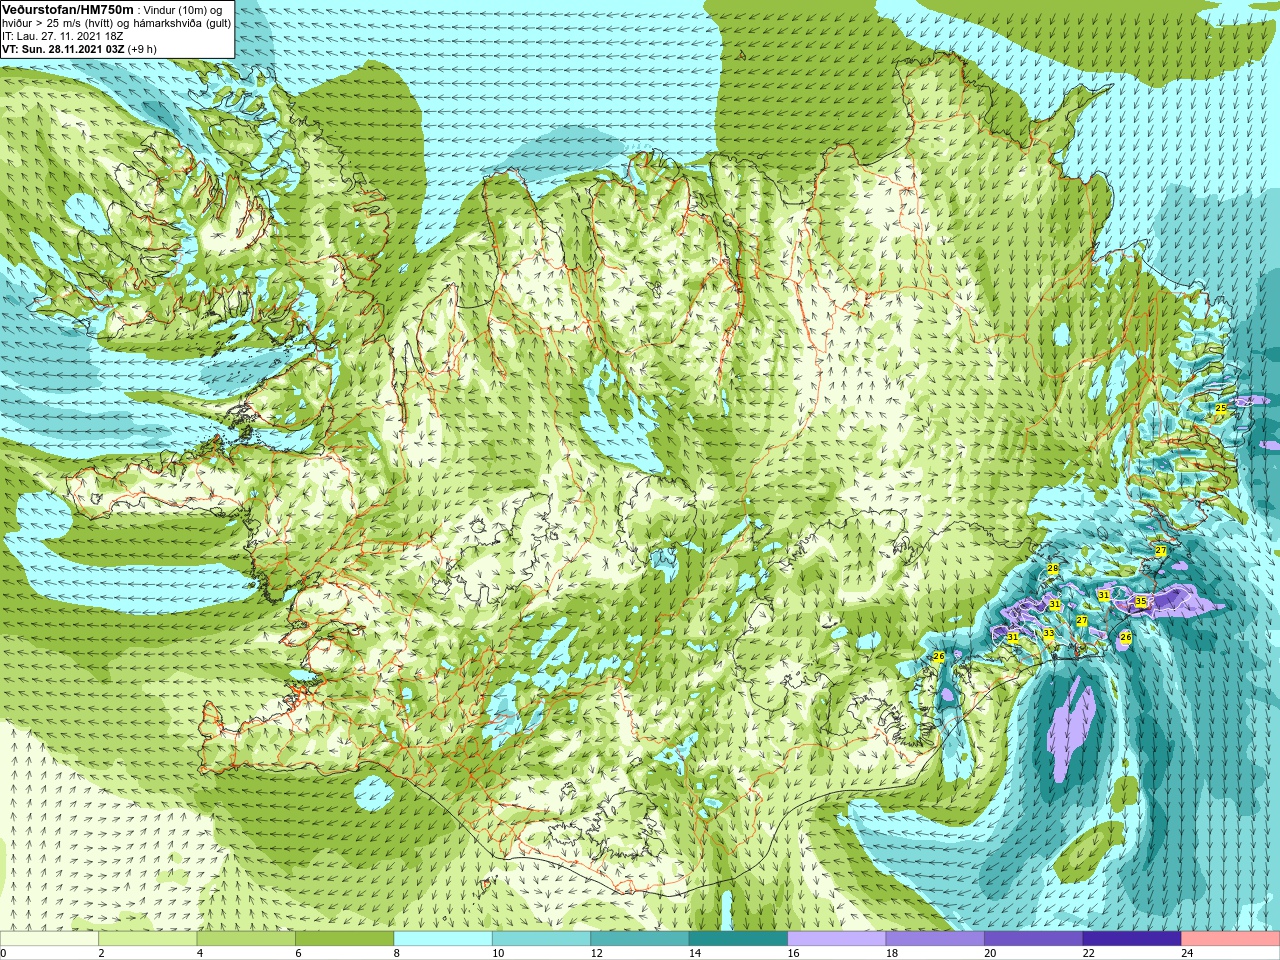This screenshot has width=1280, height=960.
Task: Click the yellow gust label 35
Action: pos(1141,602)
